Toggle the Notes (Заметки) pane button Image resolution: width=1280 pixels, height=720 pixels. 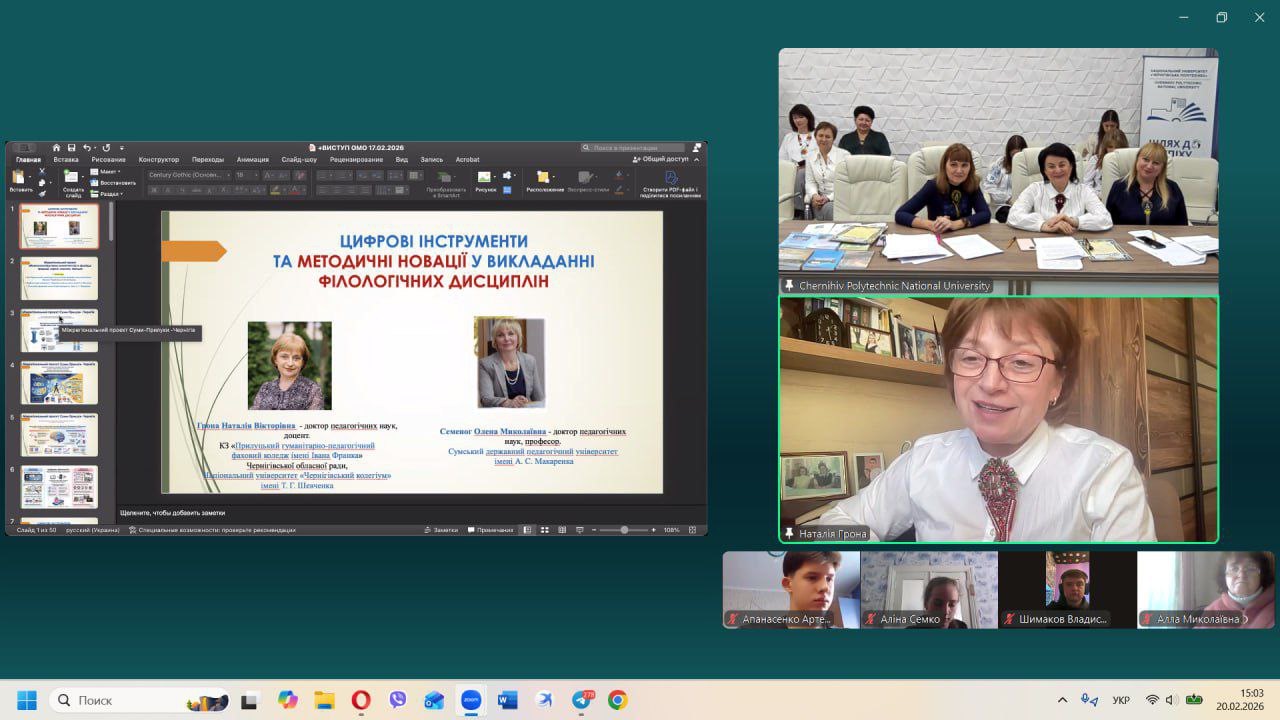pos(441,530)
